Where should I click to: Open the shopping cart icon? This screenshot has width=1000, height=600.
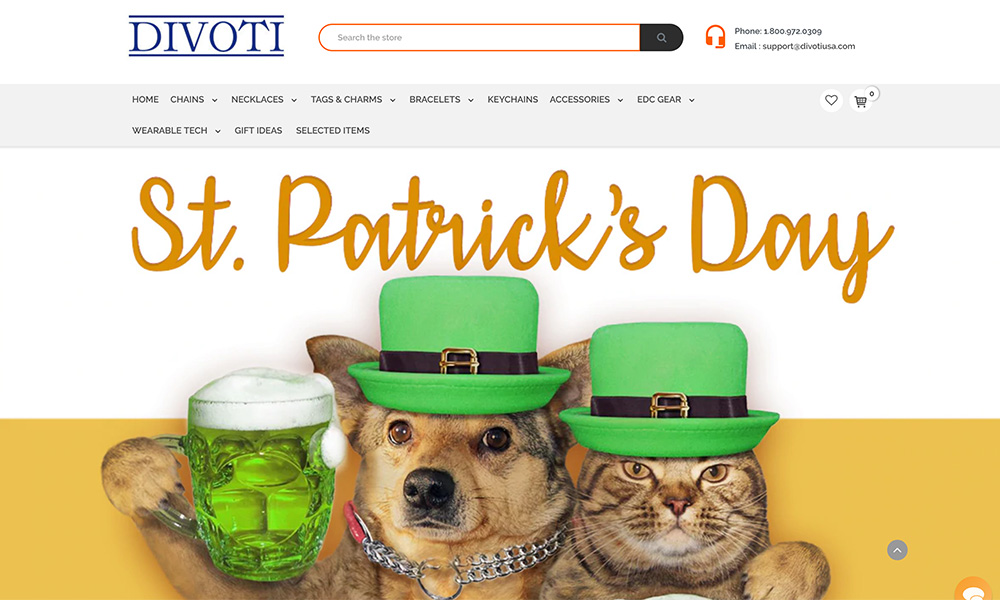coord(860,101)
